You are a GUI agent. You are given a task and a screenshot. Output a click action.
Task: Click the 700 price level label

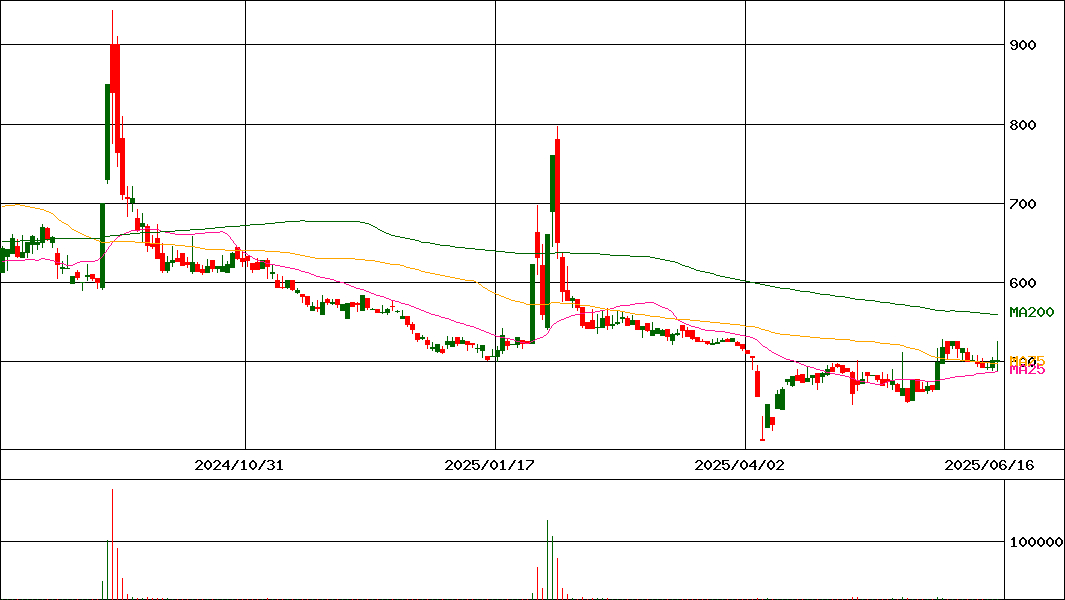pyautogui.click(x=1022, y=204)
